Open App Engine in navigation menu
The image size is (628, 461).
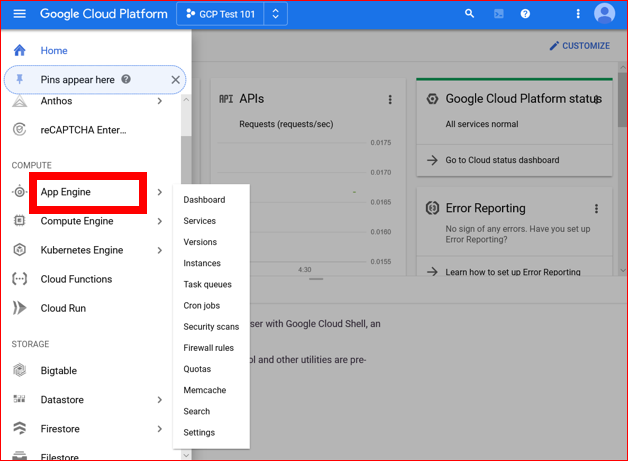tap(66, 192)
